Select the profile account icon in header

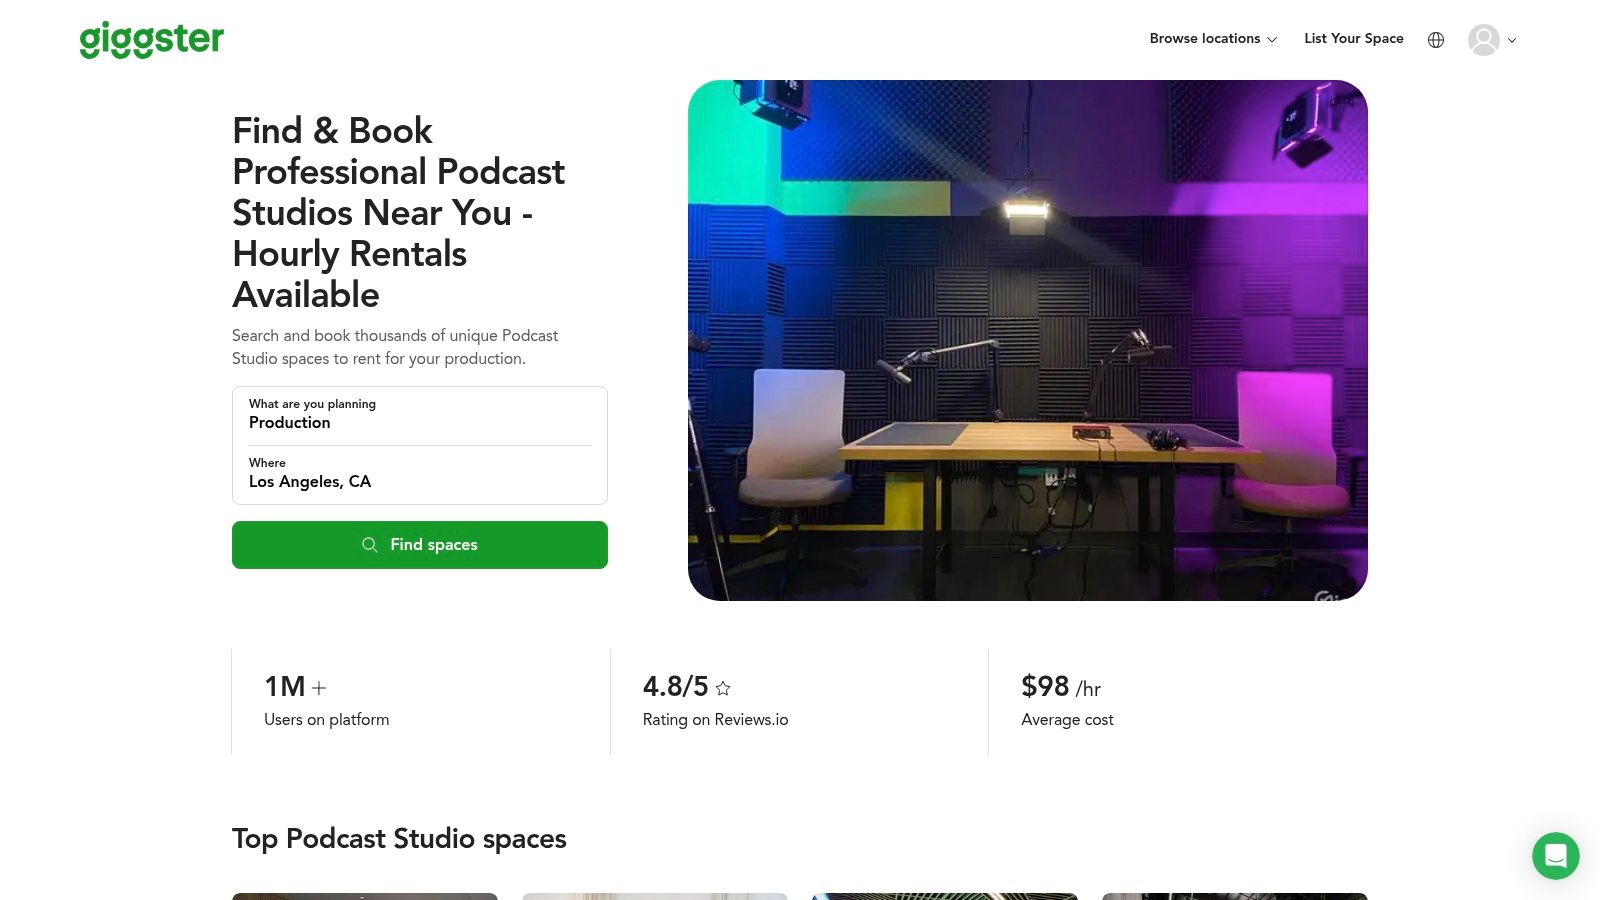1483,40
